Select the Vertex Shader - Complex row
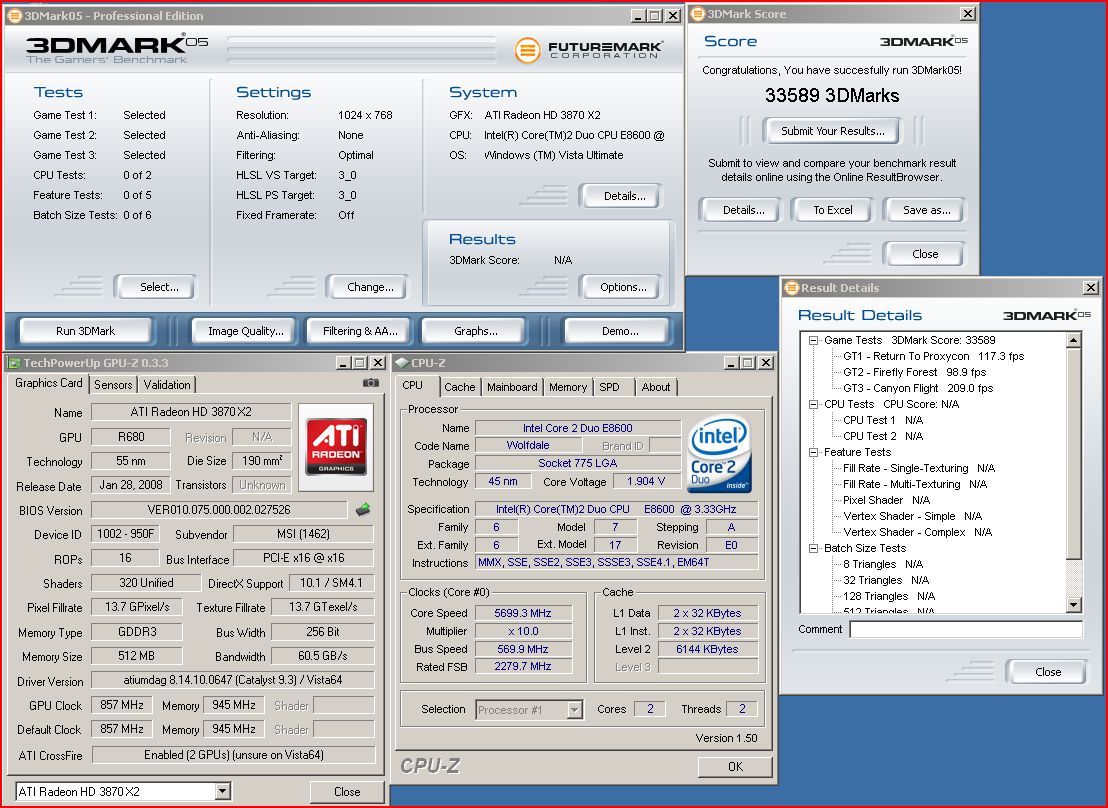Screen dimensions: 1108x808 (x=917, y=532)
